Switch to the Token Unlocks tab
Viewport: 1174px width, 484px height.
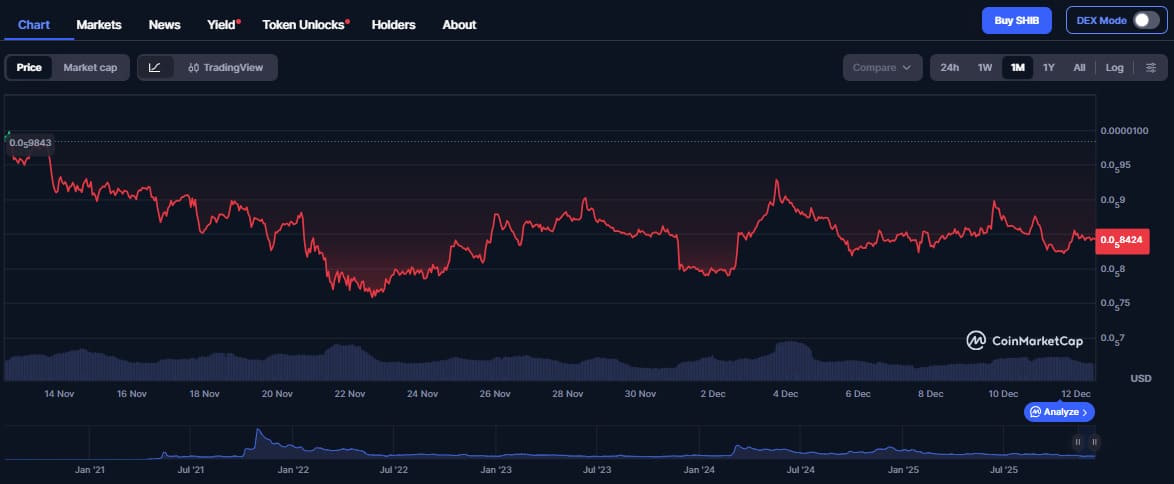pos(305,24)
